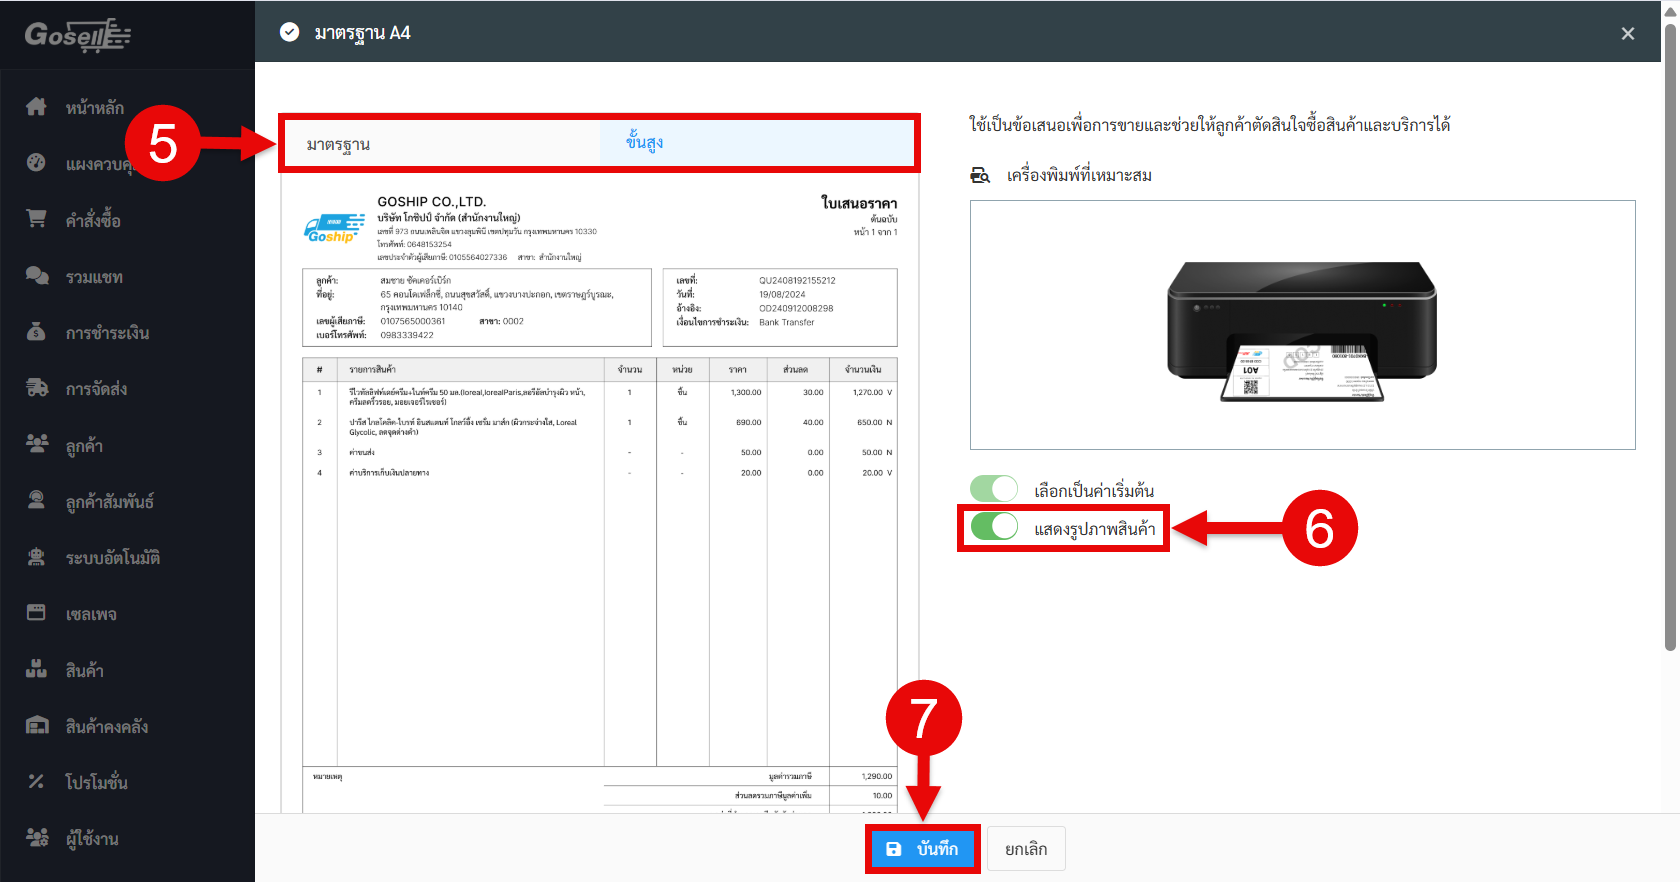Click the customer relations icon for ลูกค้าสัมพันธ์

36,500
